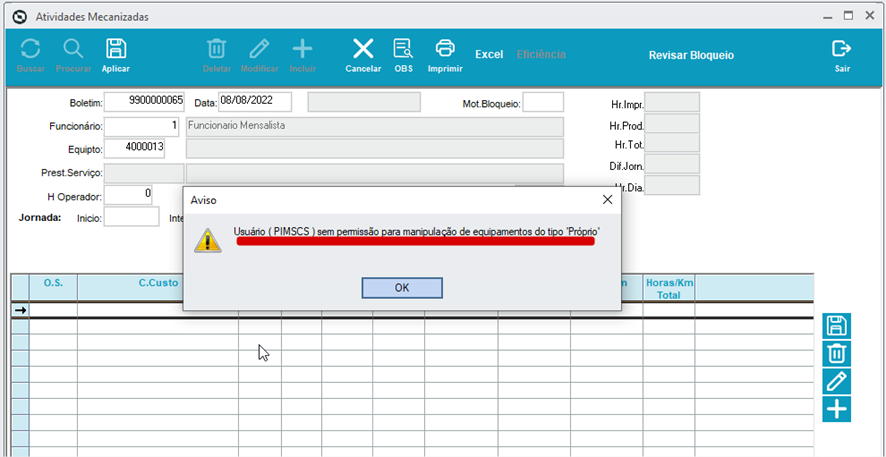Click the Procurar magnifier icon
Image resolution: width=886 pixels, height=457 pixels.
[x=73, y=49]
